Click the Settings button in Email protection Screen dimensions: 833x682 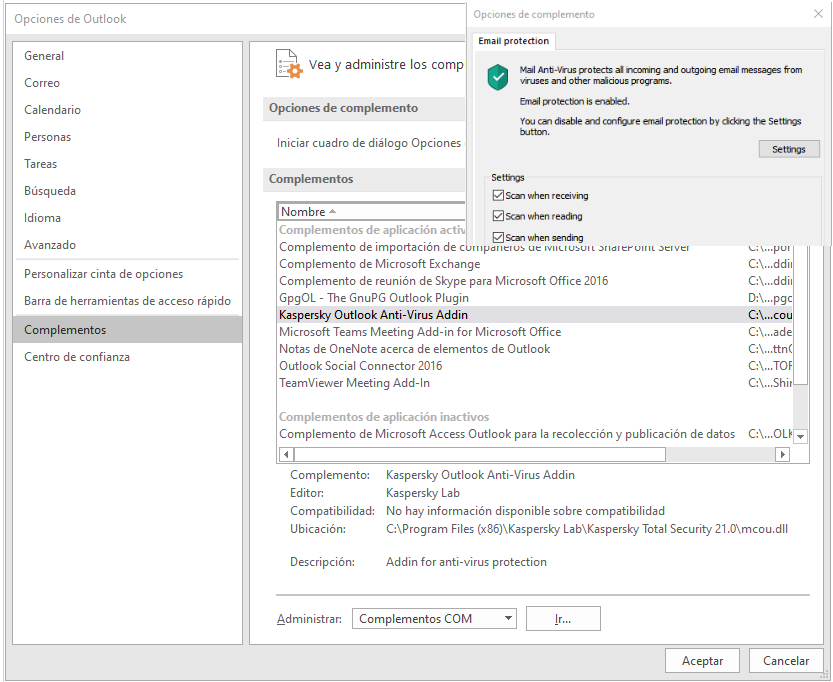(789, 149)
